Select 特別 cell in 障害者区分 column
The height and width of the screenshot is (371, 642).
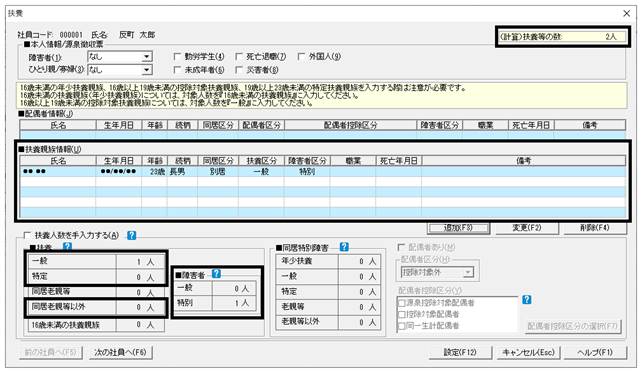point(307,172)
